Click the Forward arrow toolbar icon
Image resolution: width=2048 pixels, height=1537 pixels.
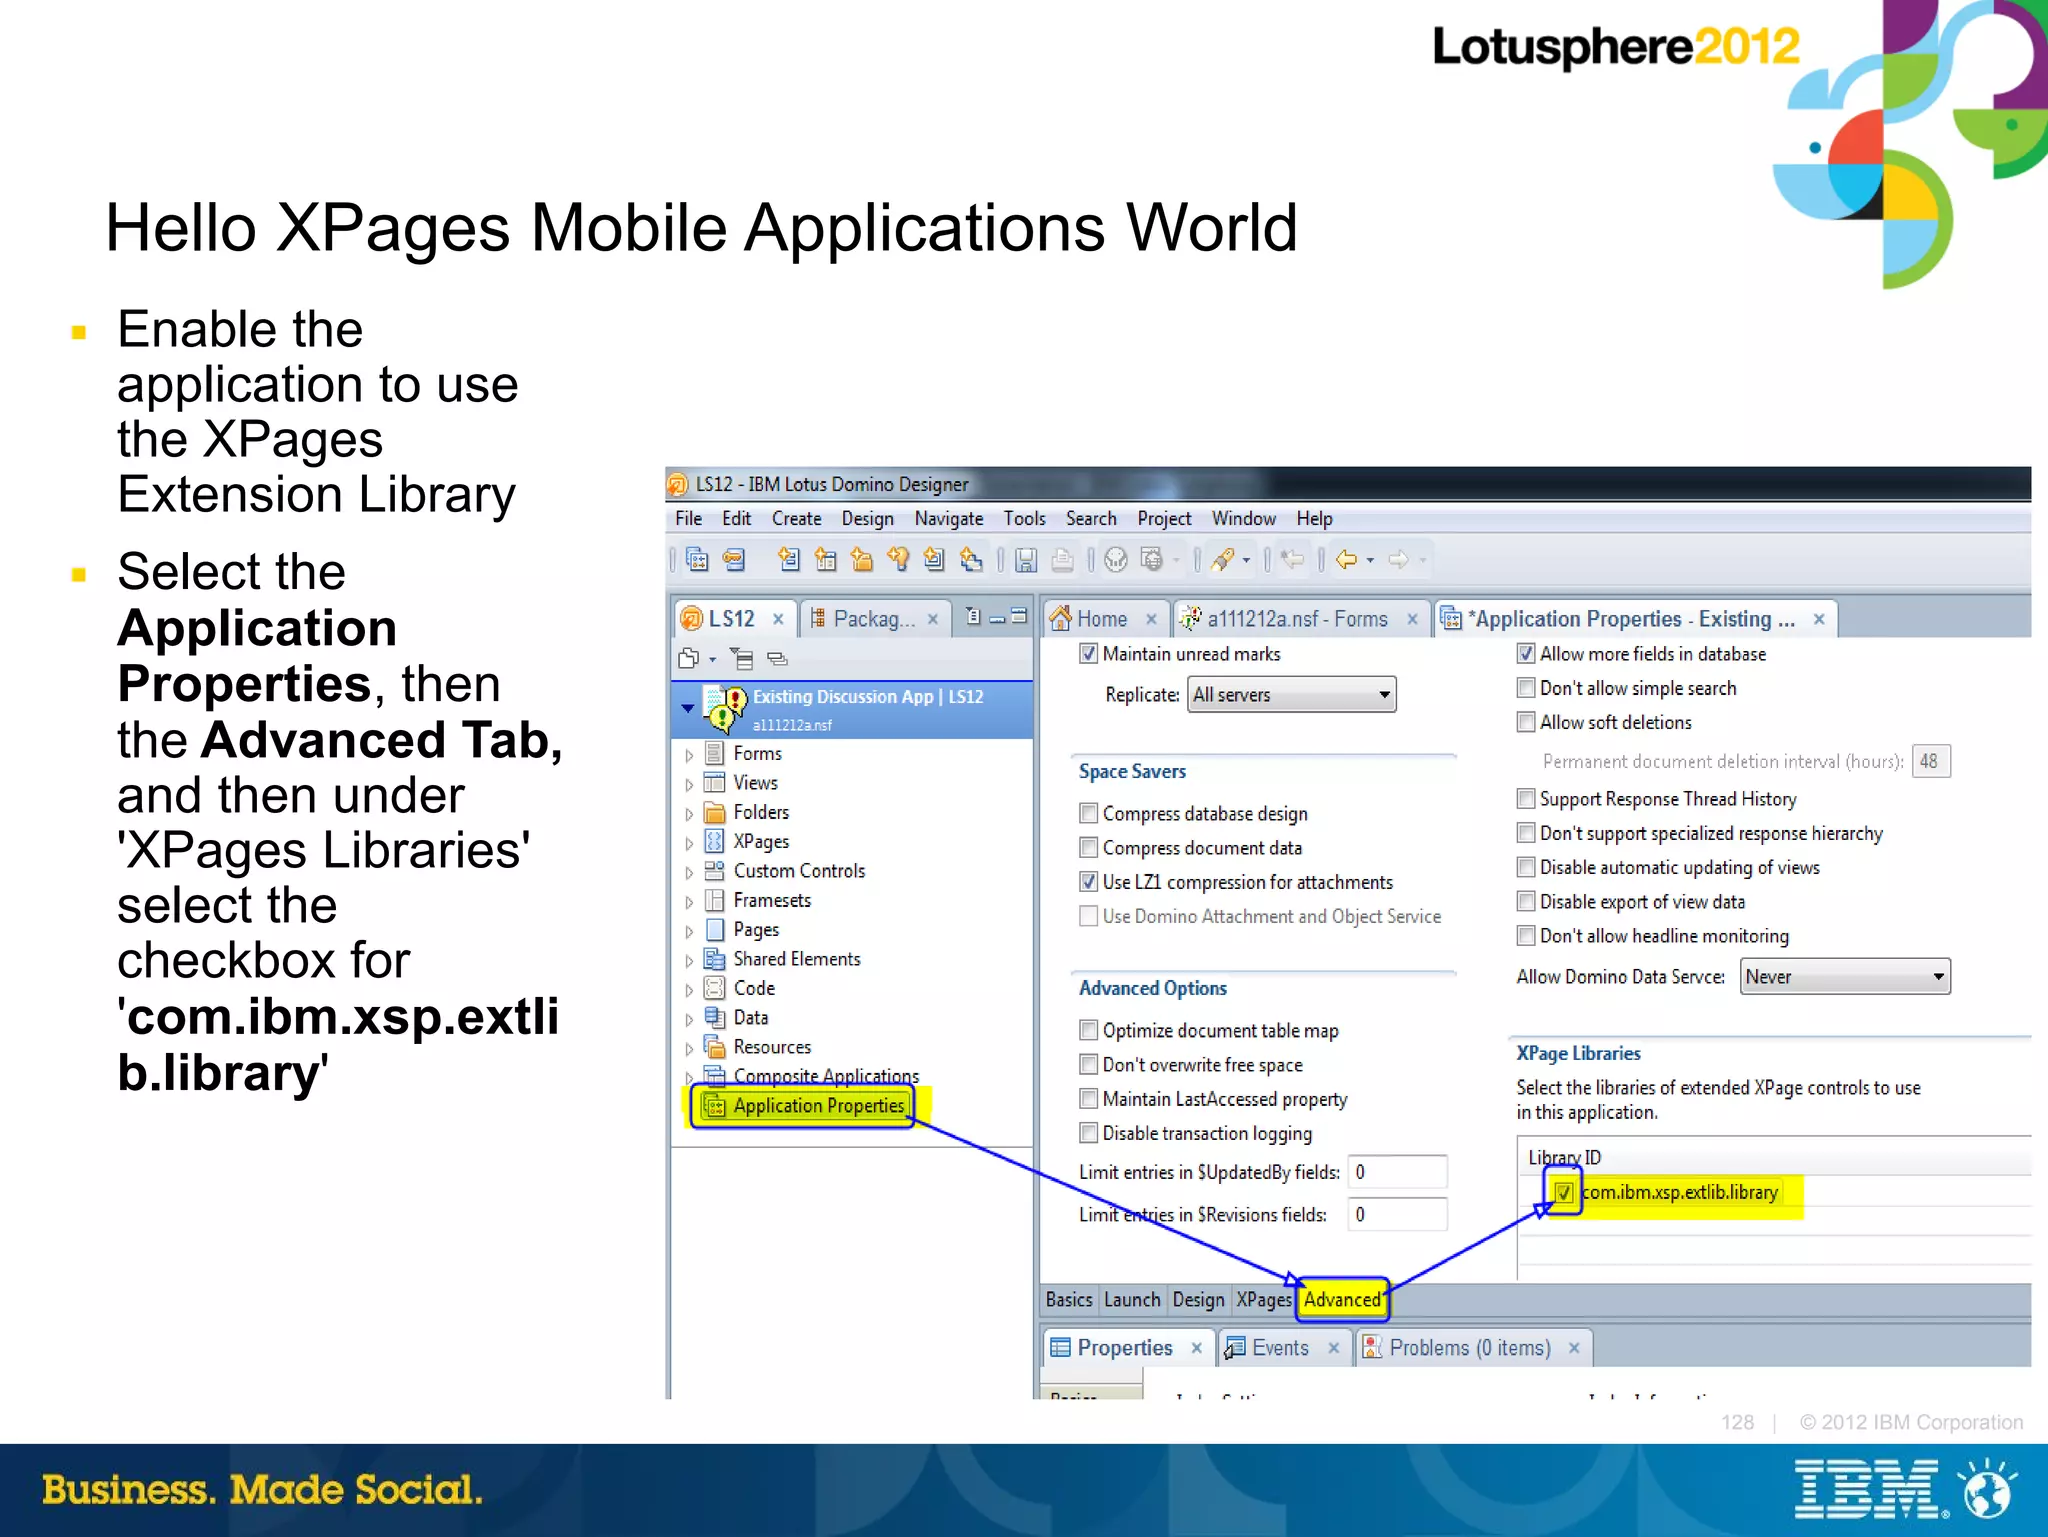(x=1398, y=560)
